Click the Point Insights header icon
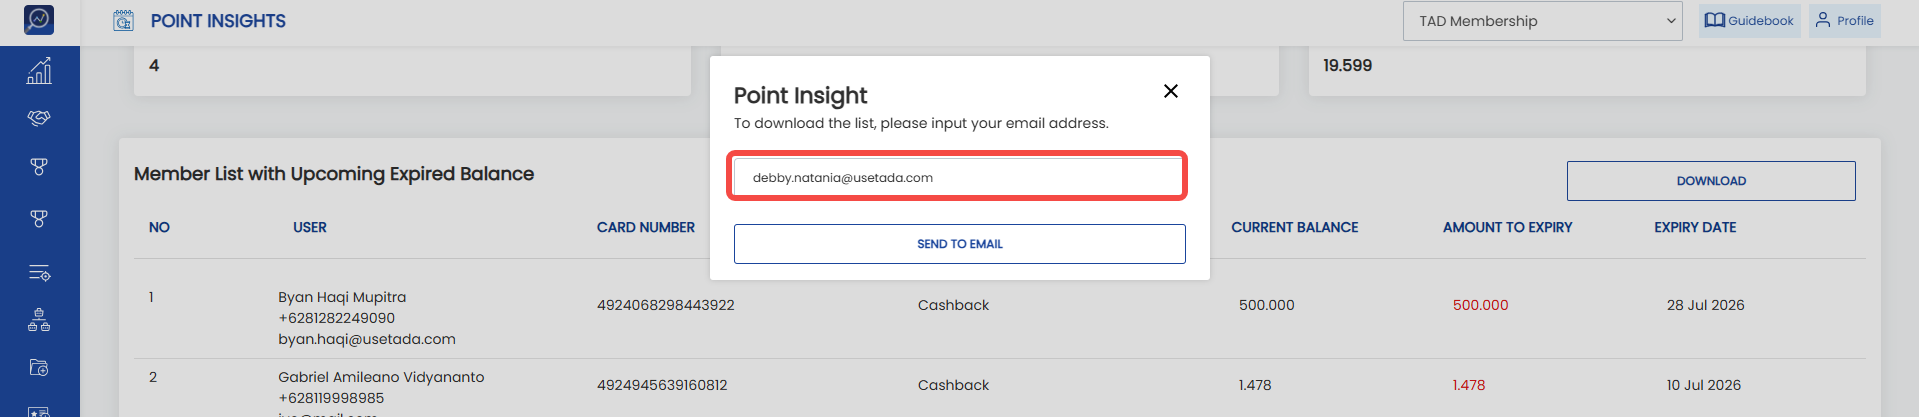The image size is (1919, 417). [123, 20]
